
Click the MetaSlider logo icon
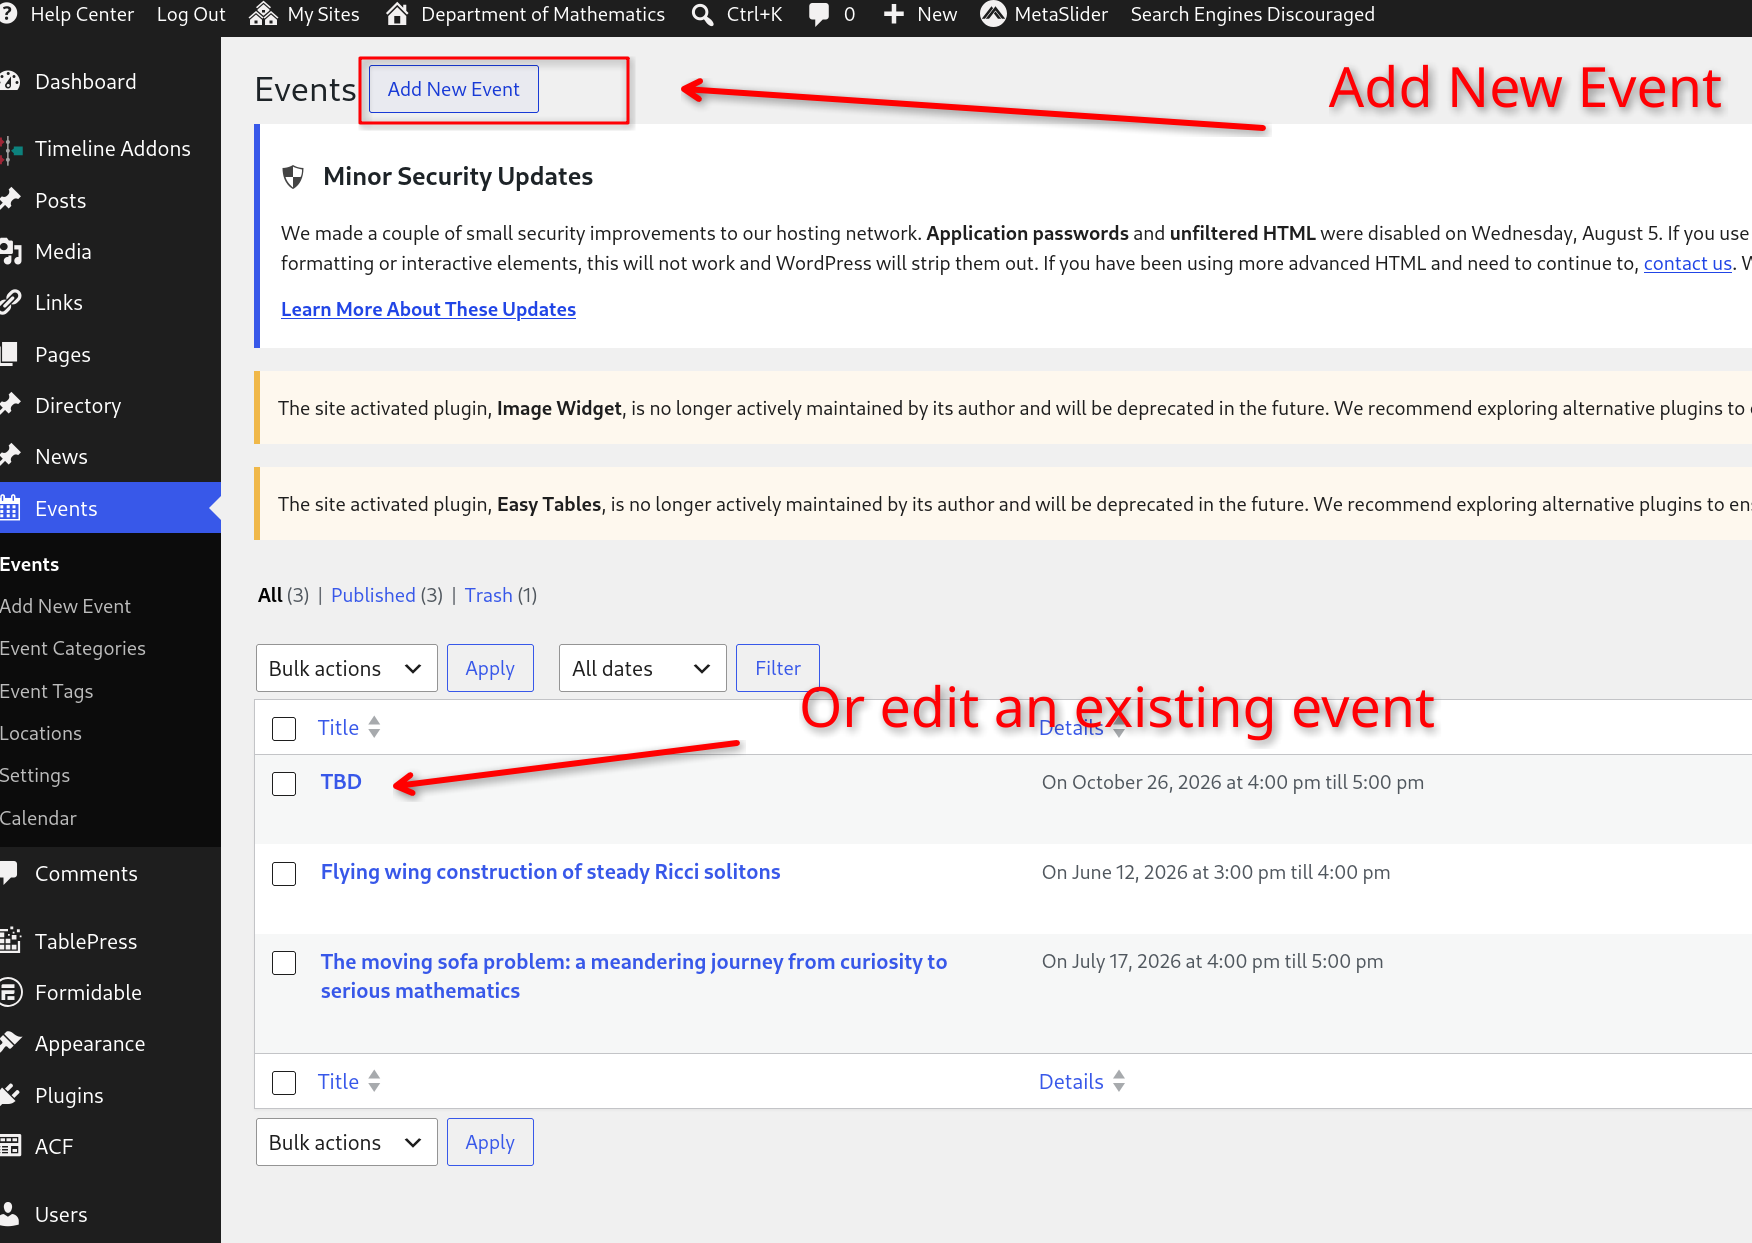coord(993,14)
